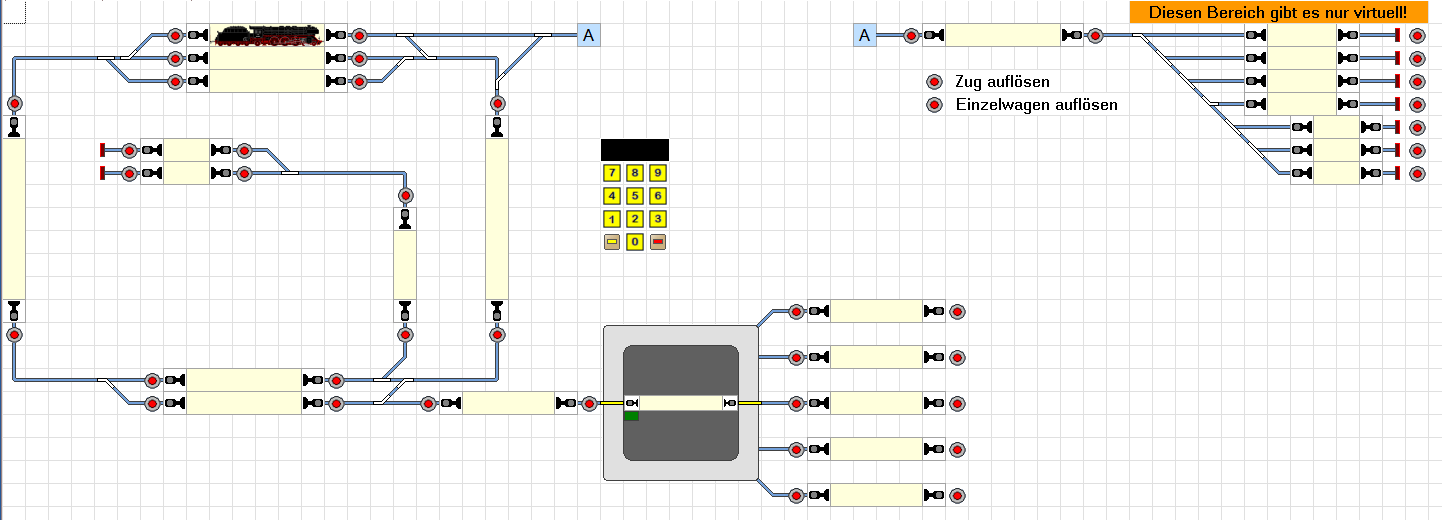The image size is (1442, 520).
Task: Click the turntable bridge block in center
Action: 681,403
